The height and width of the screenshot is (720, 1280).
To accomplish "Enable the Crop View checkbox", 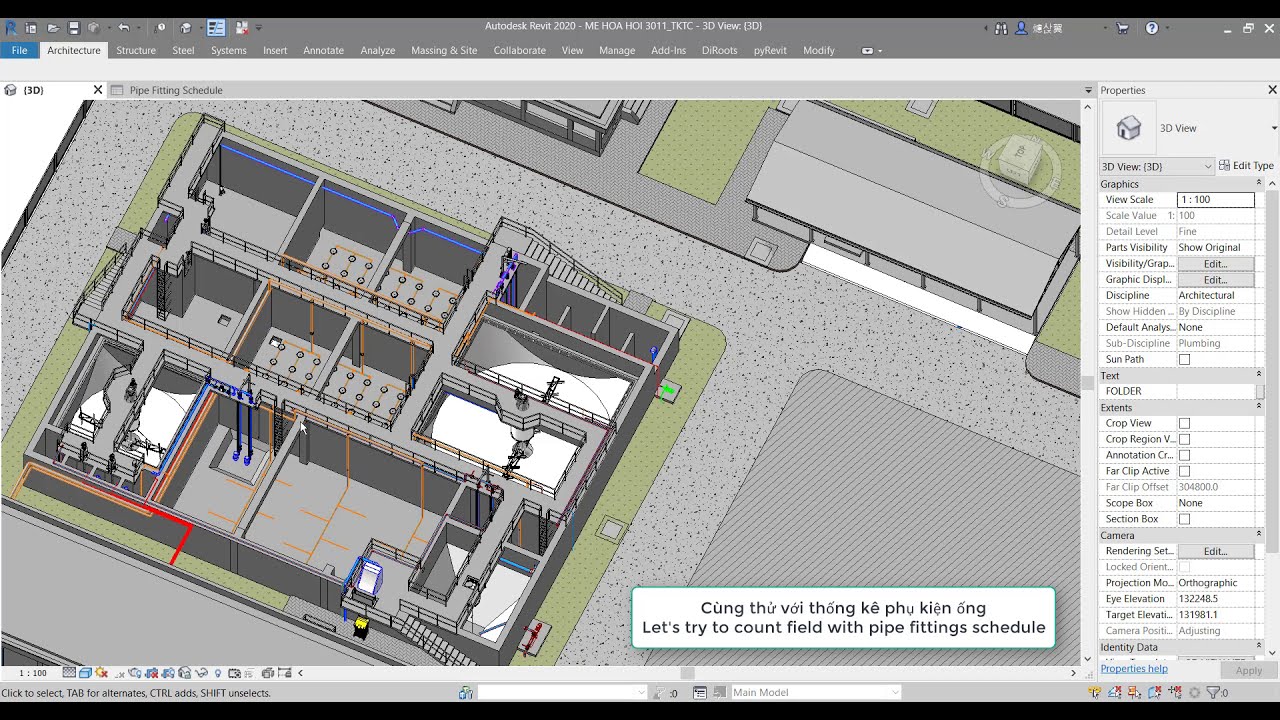I will (x=1184, y=423).
